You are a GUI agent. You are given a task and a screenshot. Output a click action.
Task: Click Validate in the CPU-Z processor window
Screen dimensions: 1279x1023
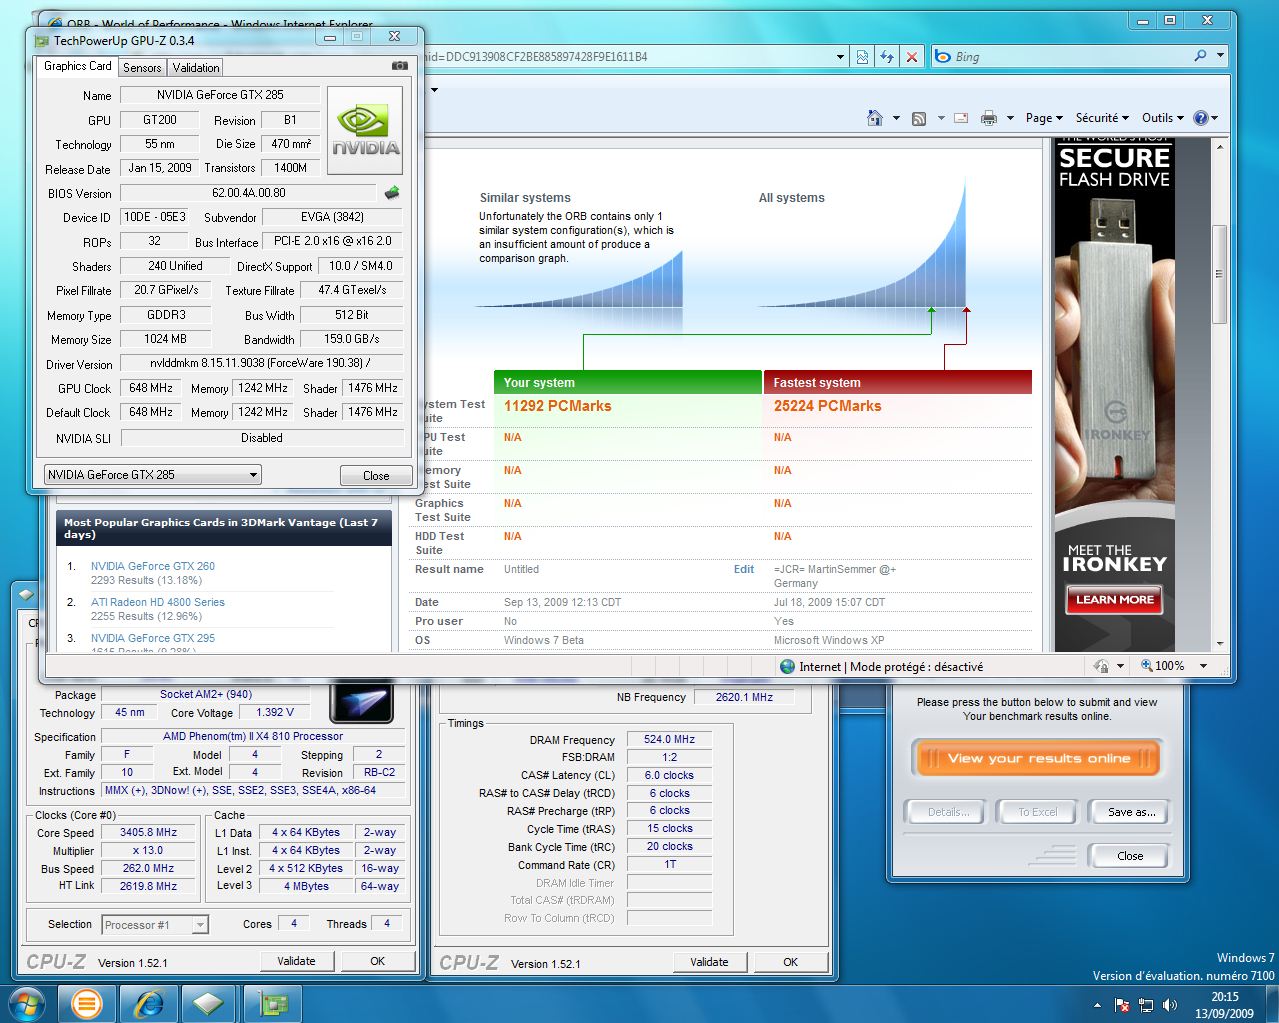(296, 961)
